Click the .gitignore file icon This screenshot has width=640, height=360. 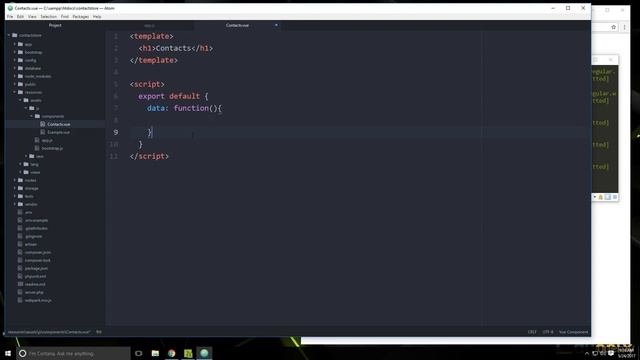[x=20, y=236]
